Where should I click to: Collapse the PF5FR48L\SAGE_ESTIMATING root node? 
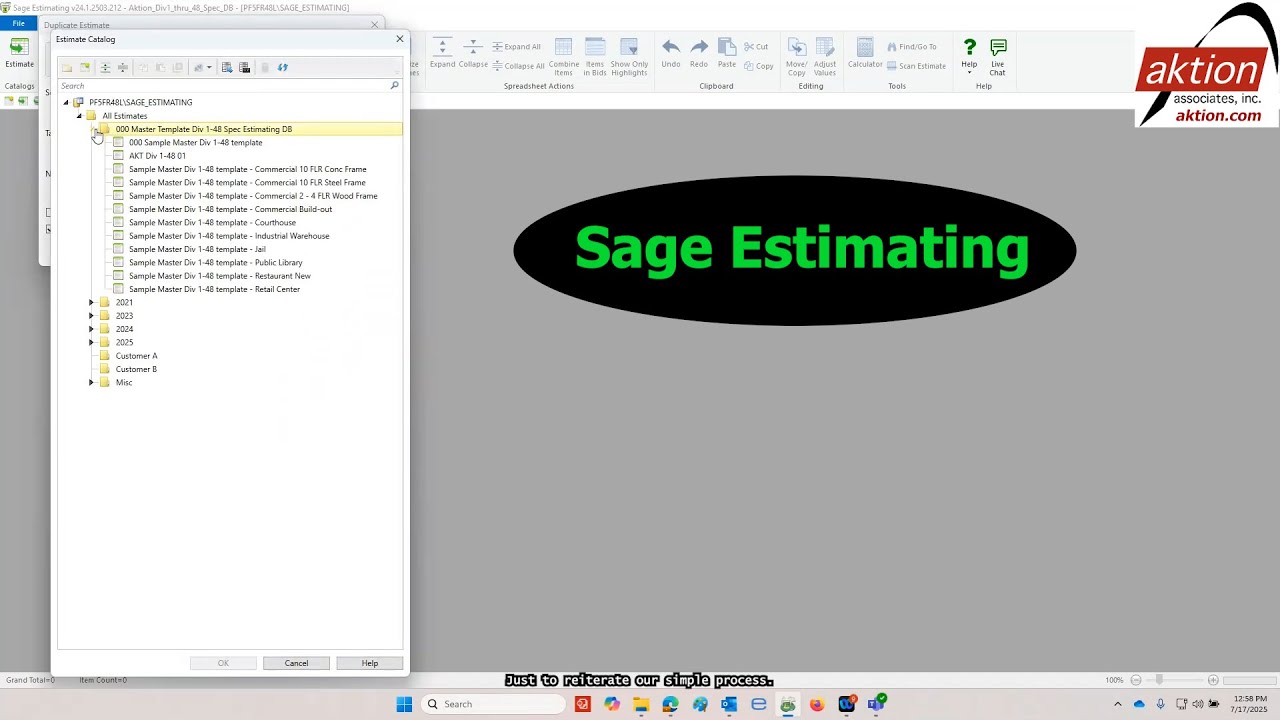(x=66, y=102)
